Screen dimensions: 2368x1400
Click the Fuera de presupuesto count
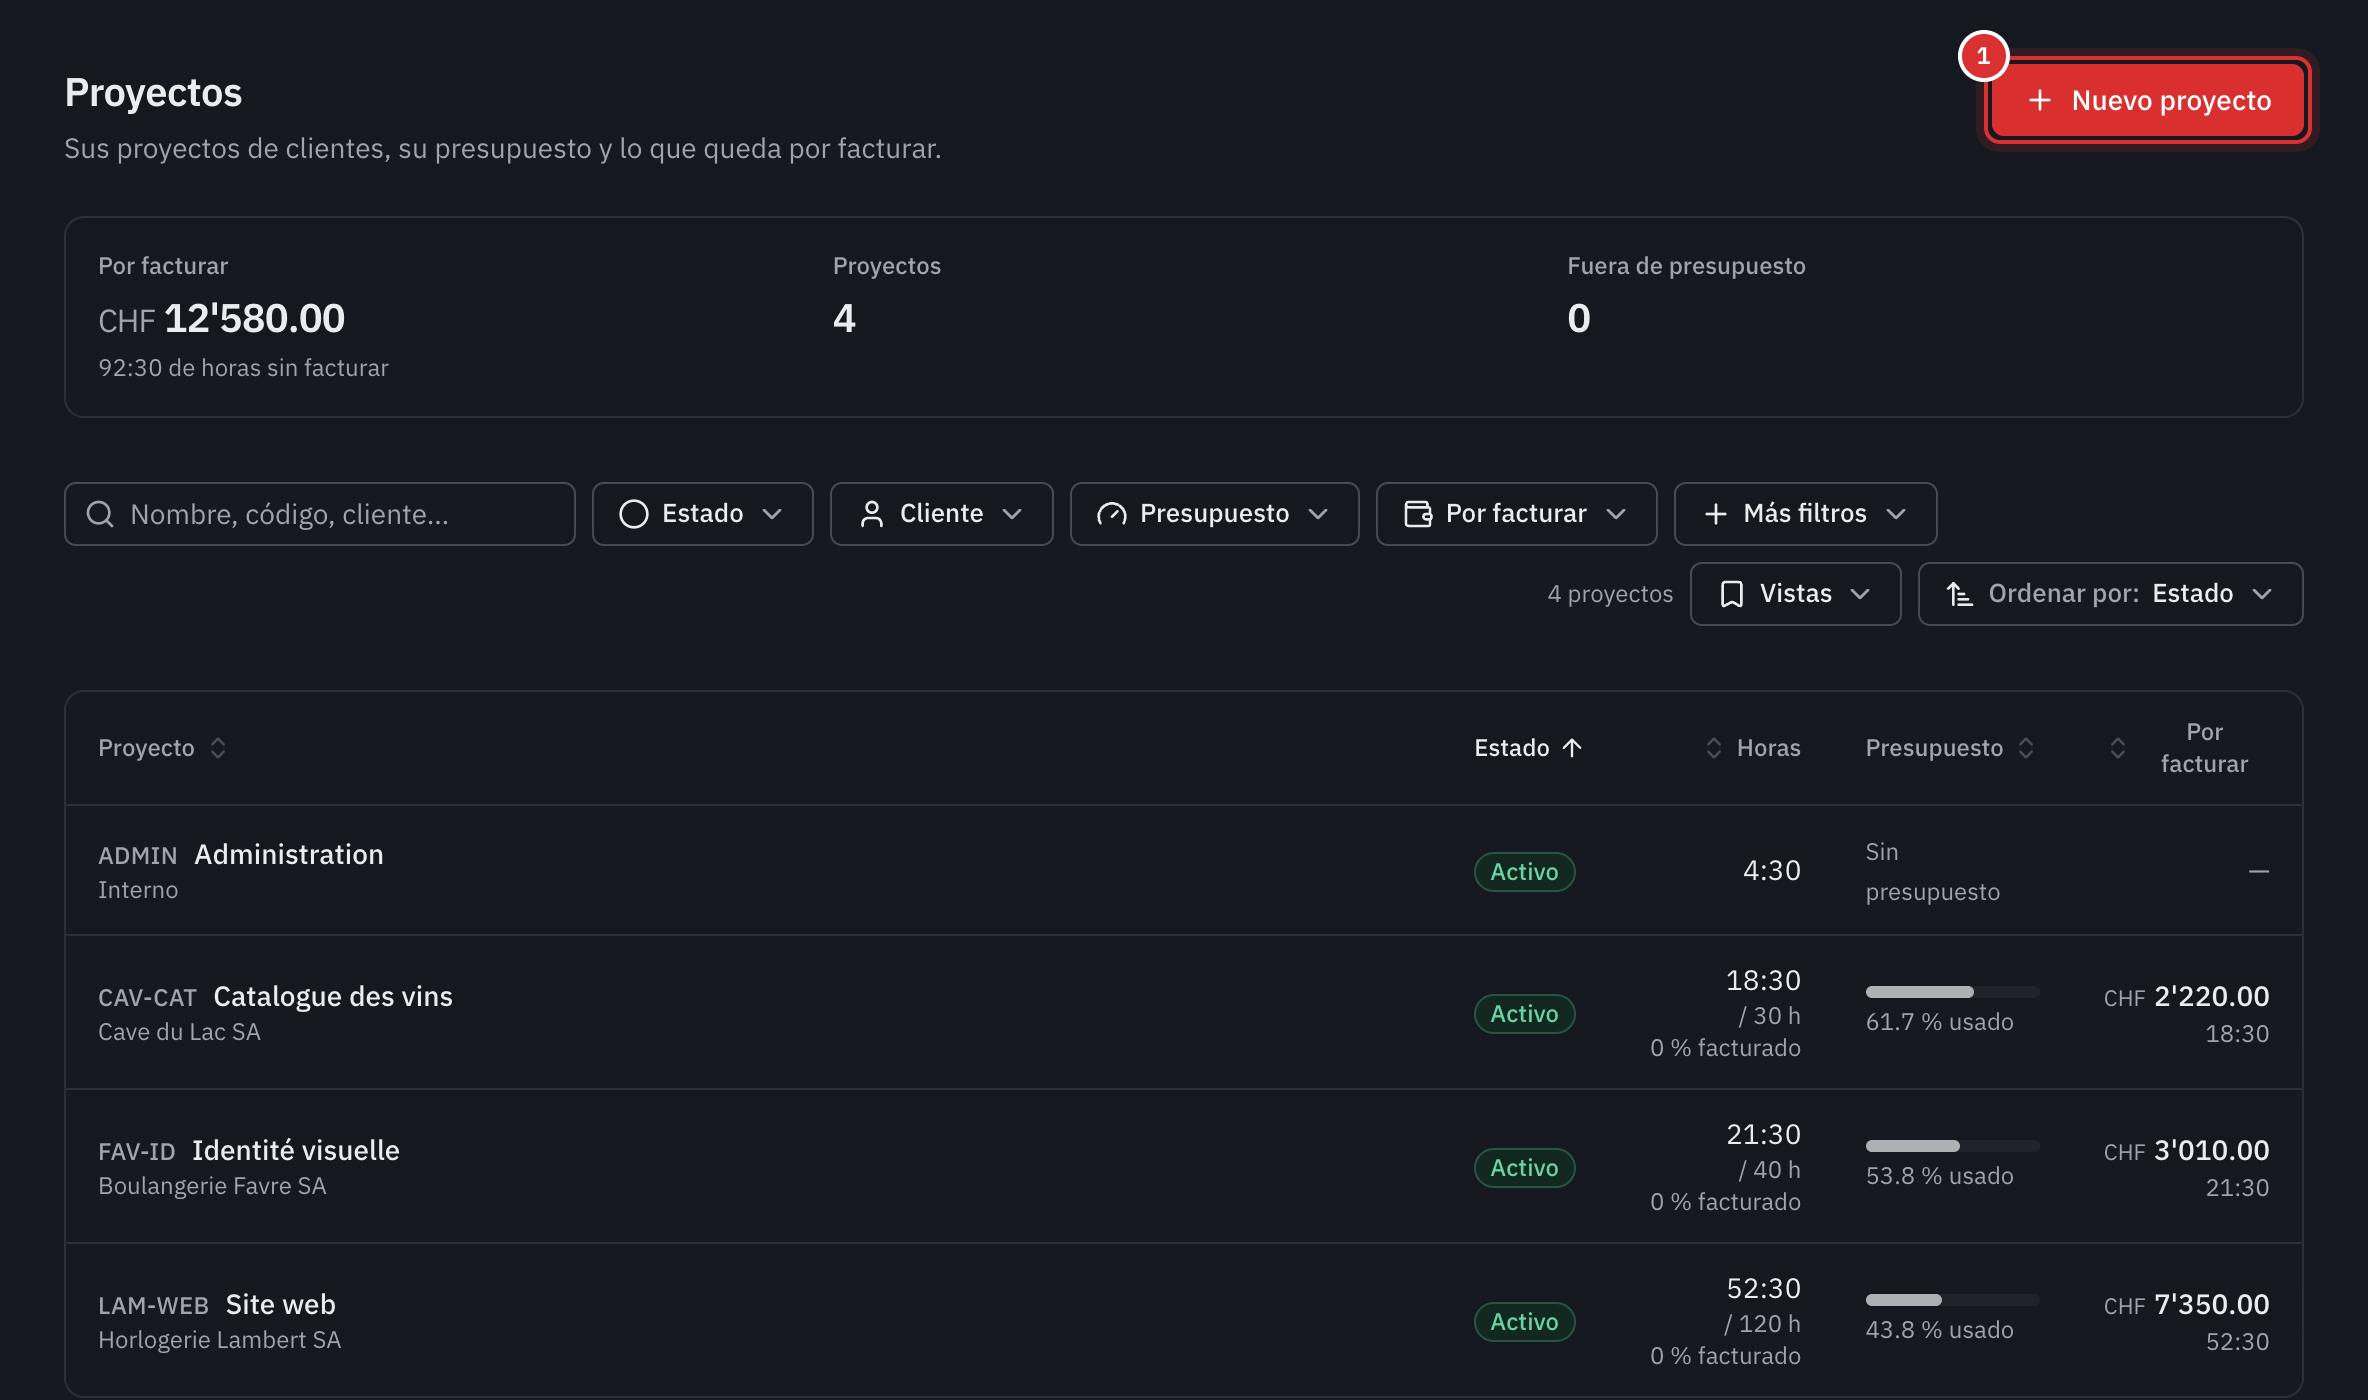click(1578, 319)
